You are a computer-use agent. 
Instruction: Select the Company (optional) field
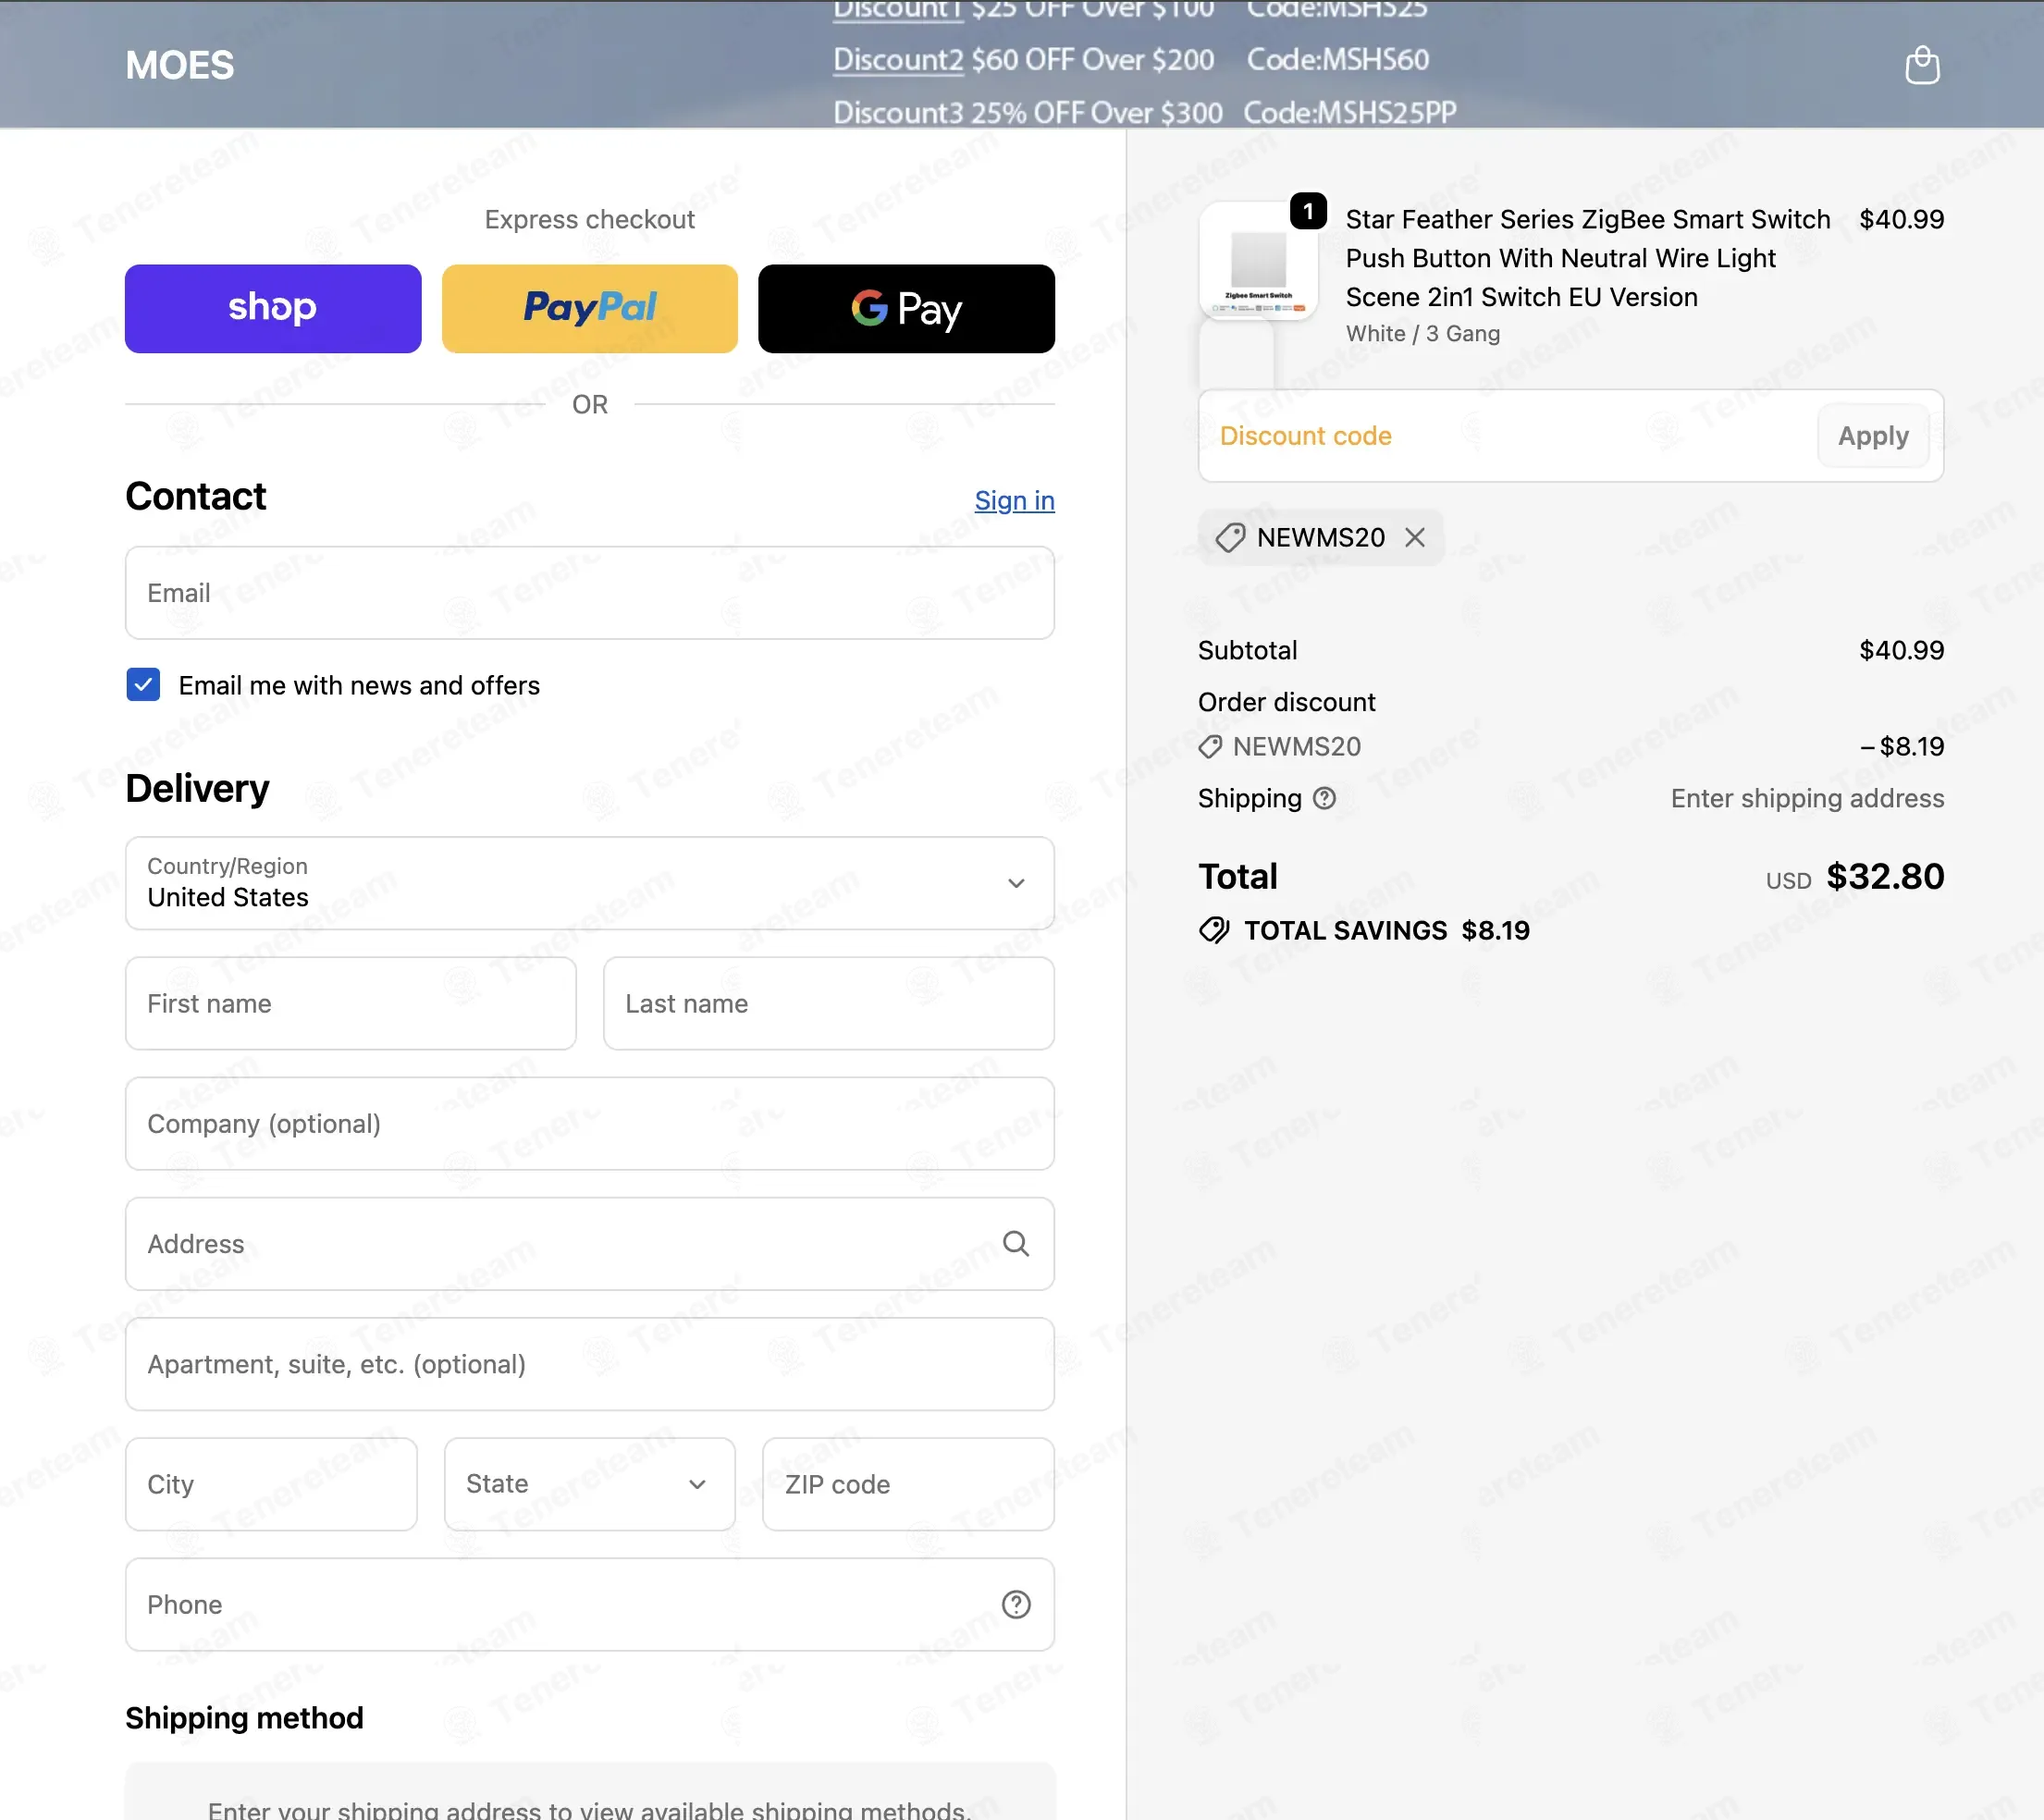pos(590,1124)
